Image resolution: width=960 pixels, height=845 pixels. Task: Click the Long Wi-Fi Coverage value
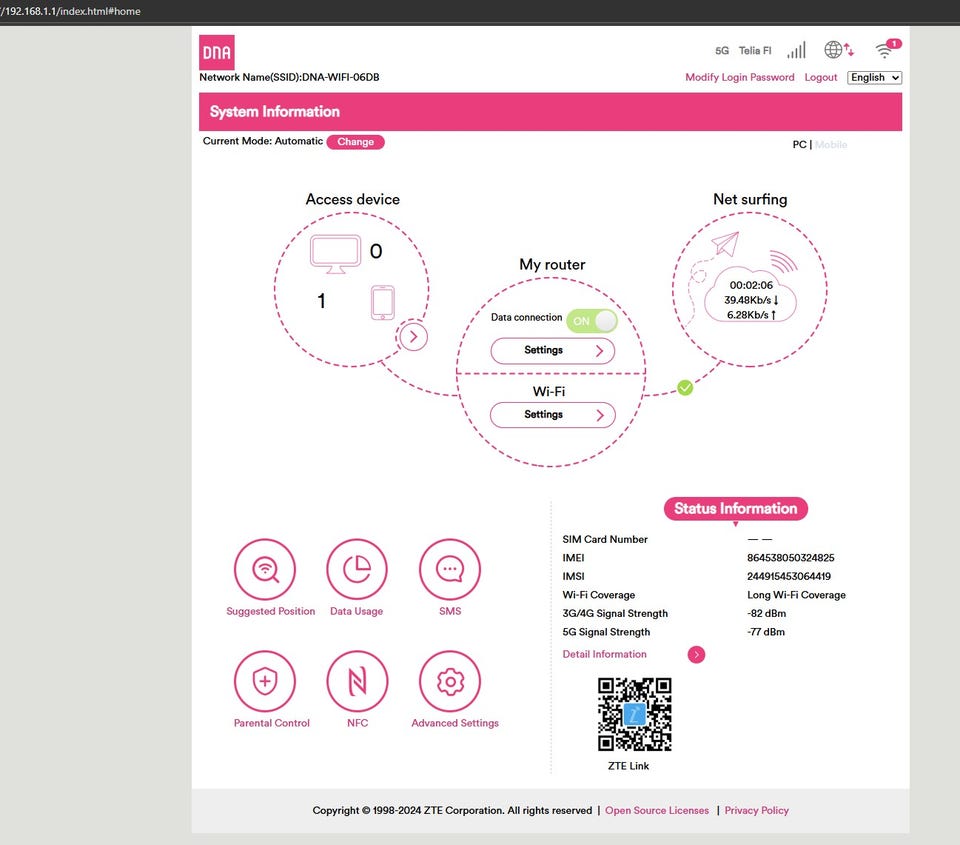pyautogui.click(x=796, y=595)
